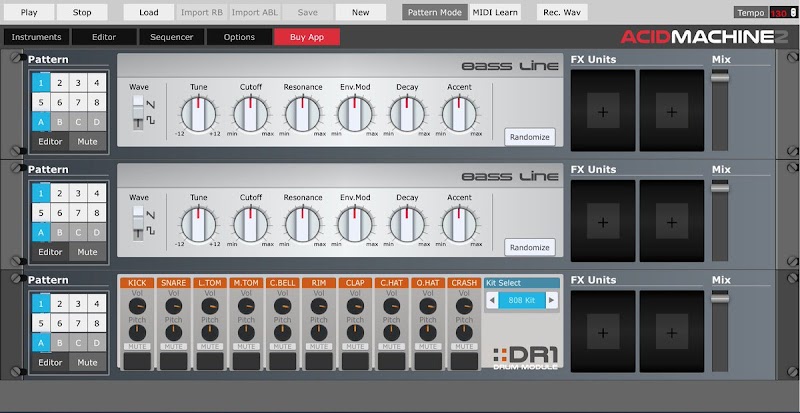
Task: Click the drum module Mix fader
Action: click(720, 299)
